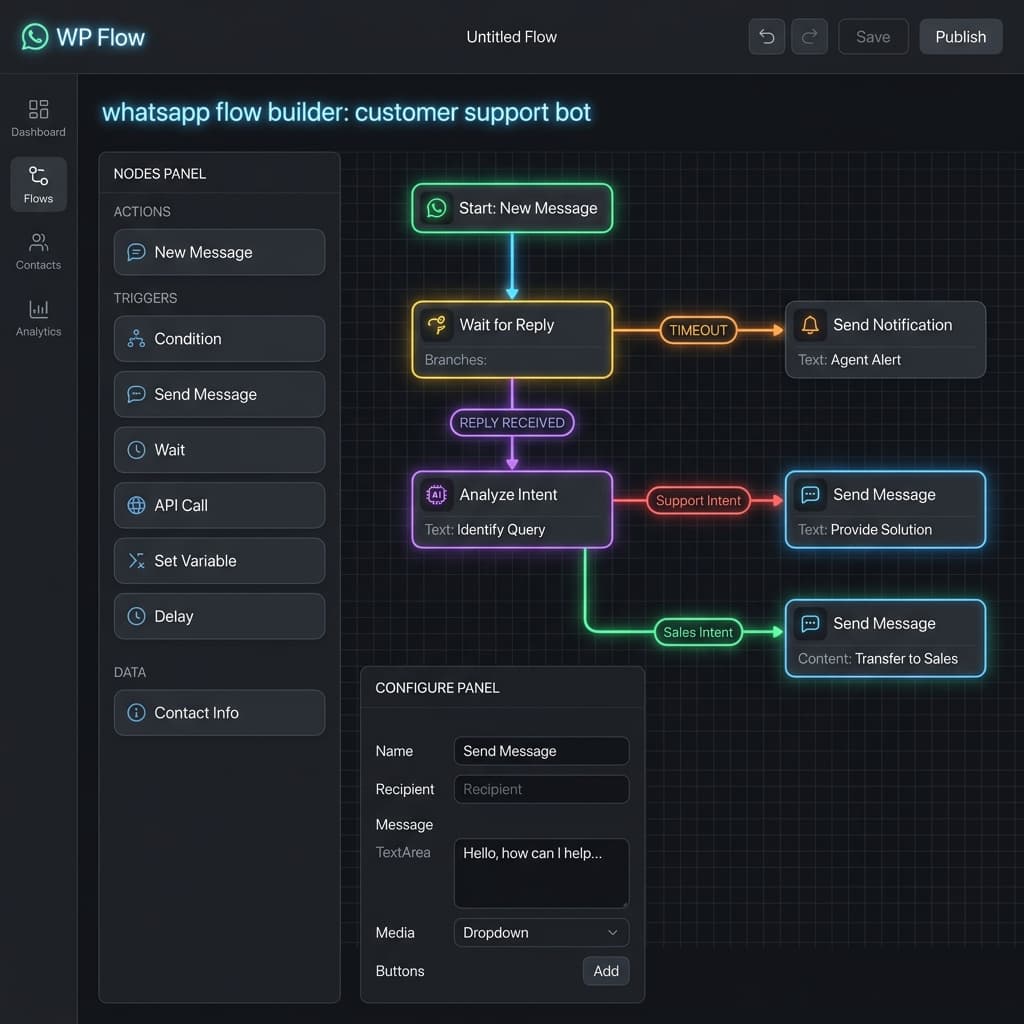Select the Contact Info data node
Viewport: 1024px width, 1024px height.
(219, 712)
